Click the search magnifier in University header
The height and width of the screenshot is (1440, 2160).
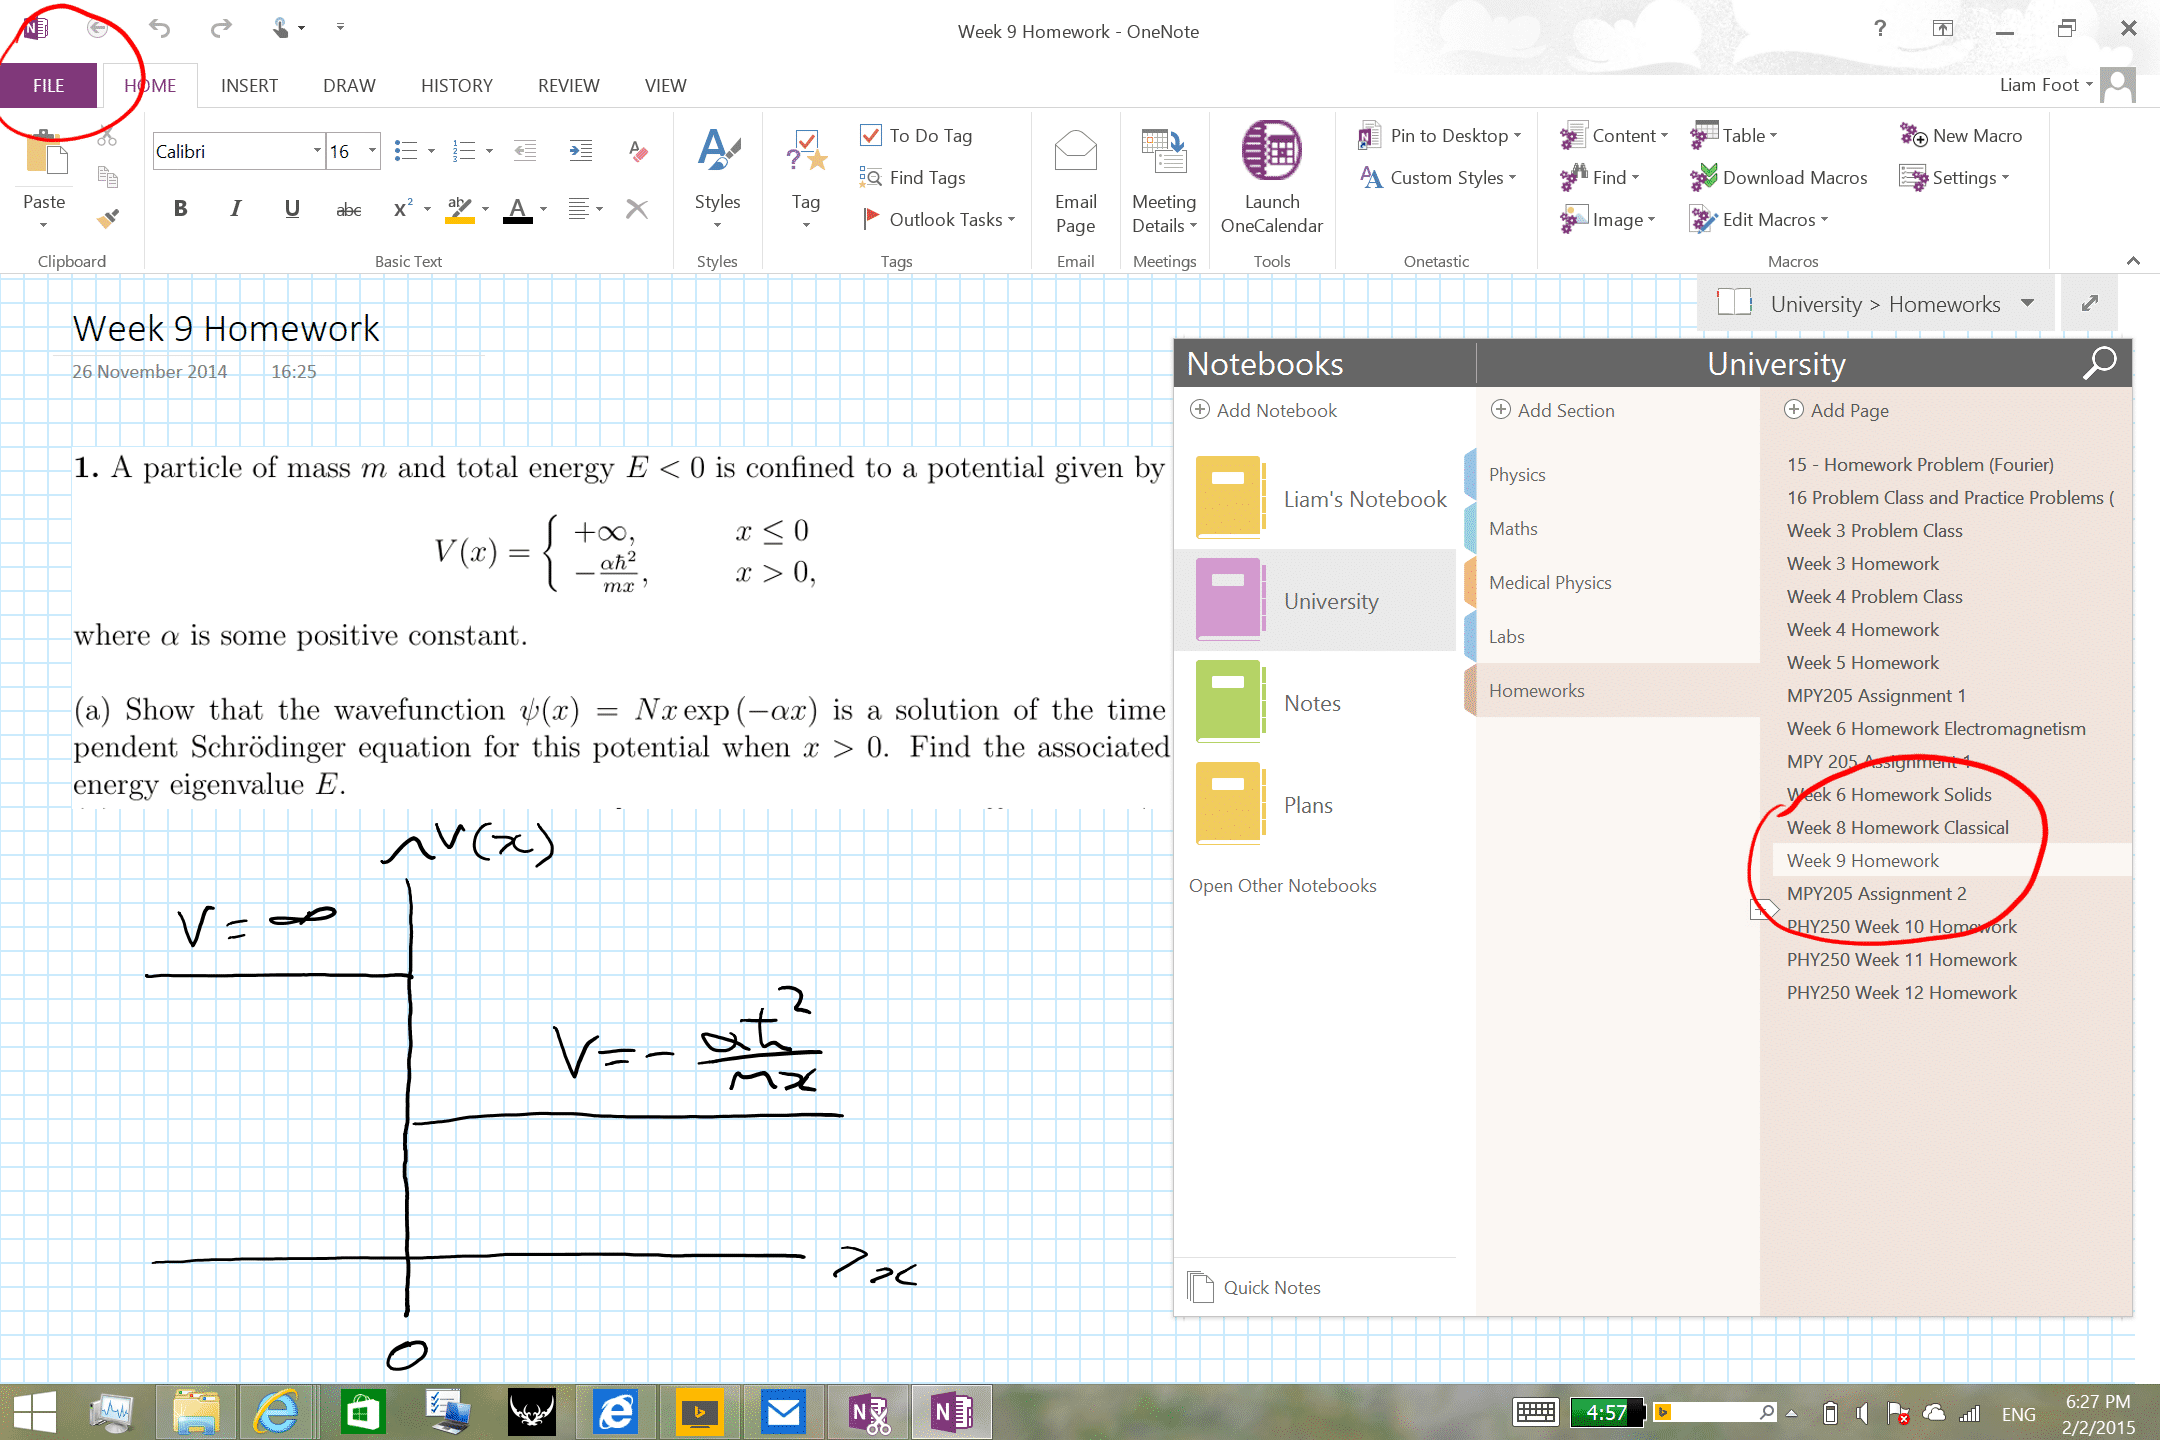tap(2099, 362)
